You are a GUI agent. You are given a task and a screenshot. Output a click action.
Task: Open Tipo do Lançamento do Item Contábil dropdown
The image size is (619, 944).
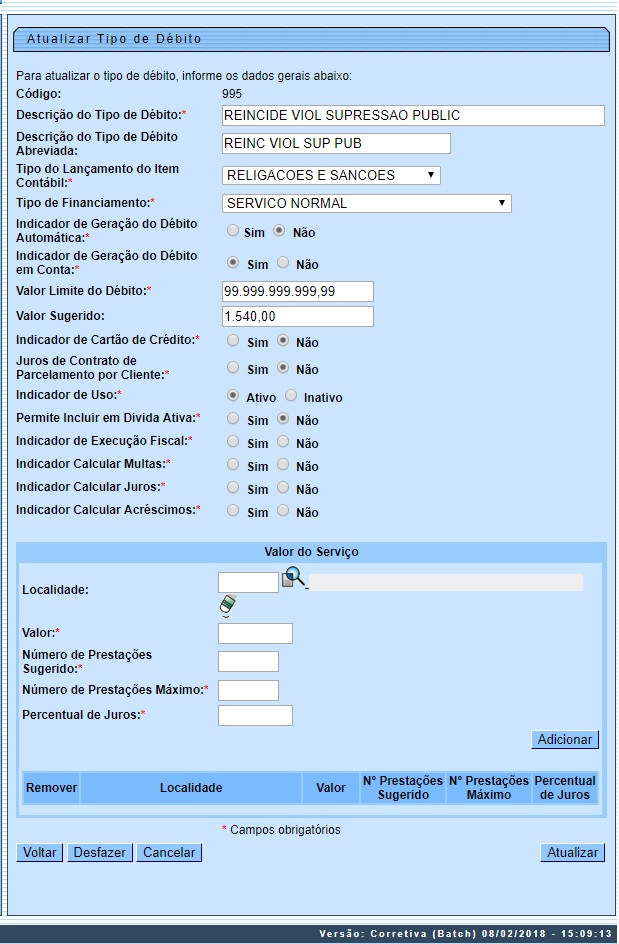coord(331,175)
